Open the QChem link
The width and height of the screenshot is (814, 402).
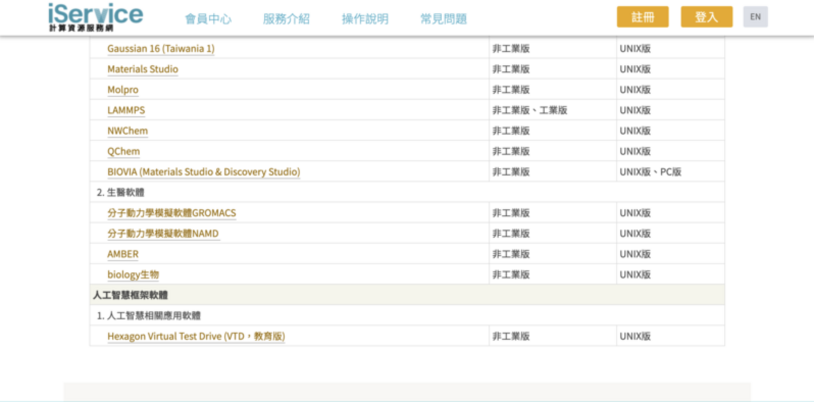click(x=124, y=151)
